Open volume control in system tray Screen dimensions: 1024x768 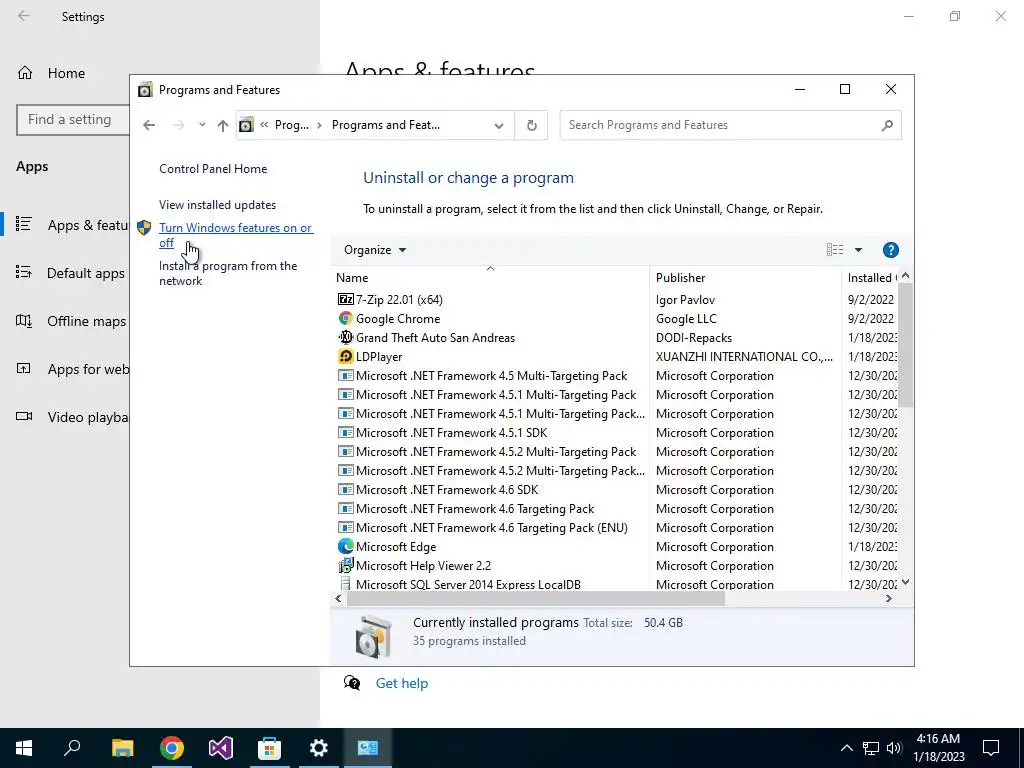click(894, 748)
